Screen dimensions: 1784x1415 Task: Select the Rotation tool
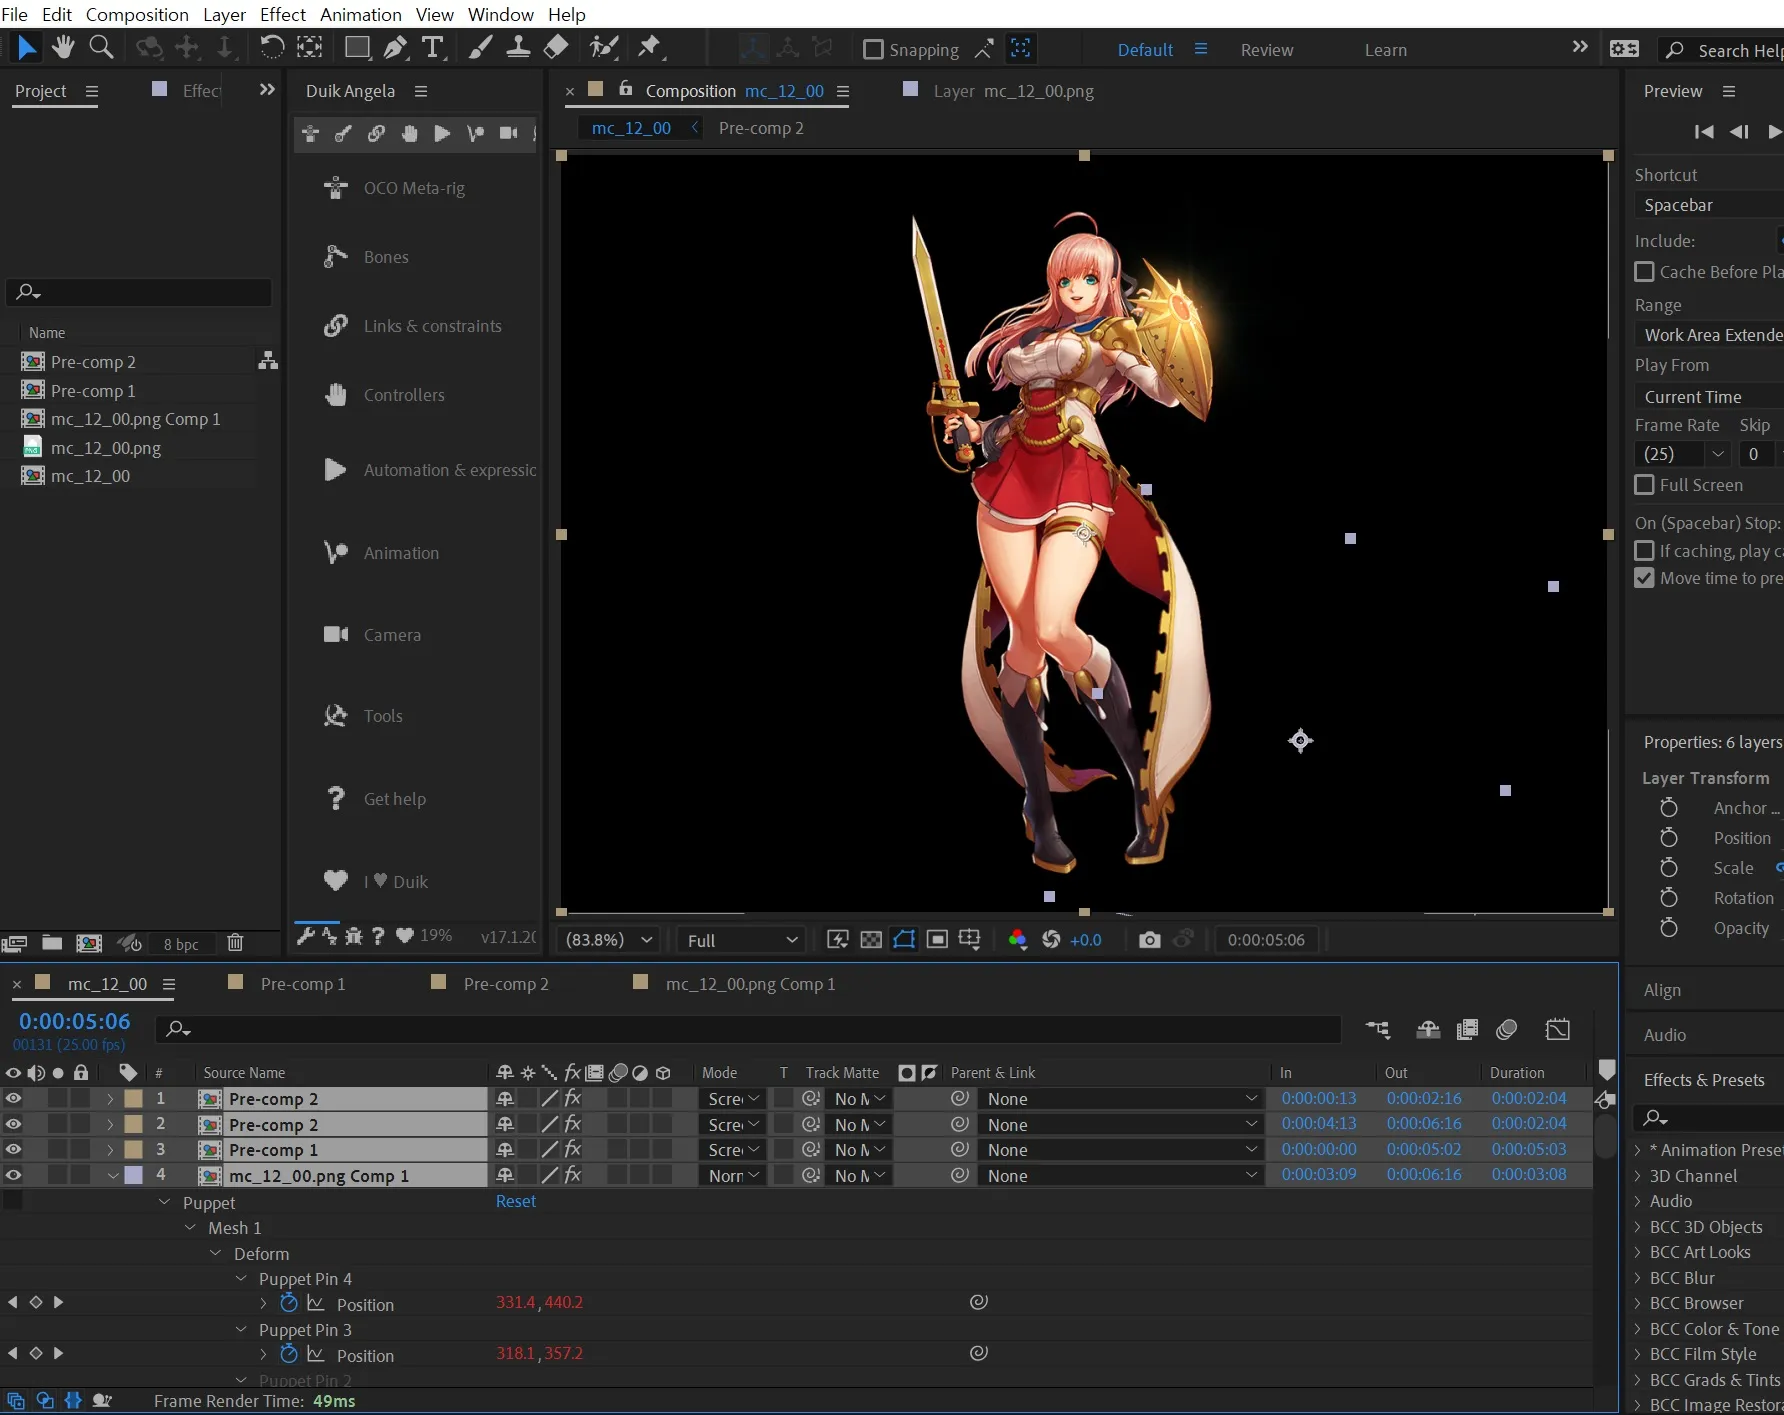click(272, 47)
